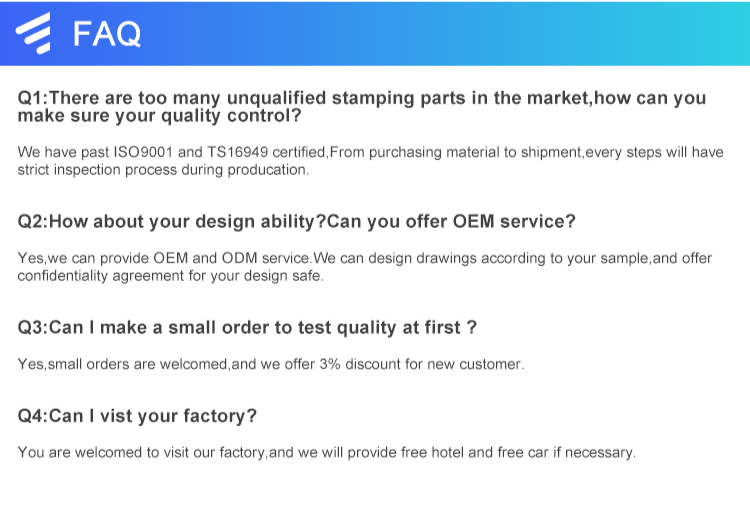
Task: Click the TS16949 certification text
Action: pyautogui.click(x=243, y=152)
